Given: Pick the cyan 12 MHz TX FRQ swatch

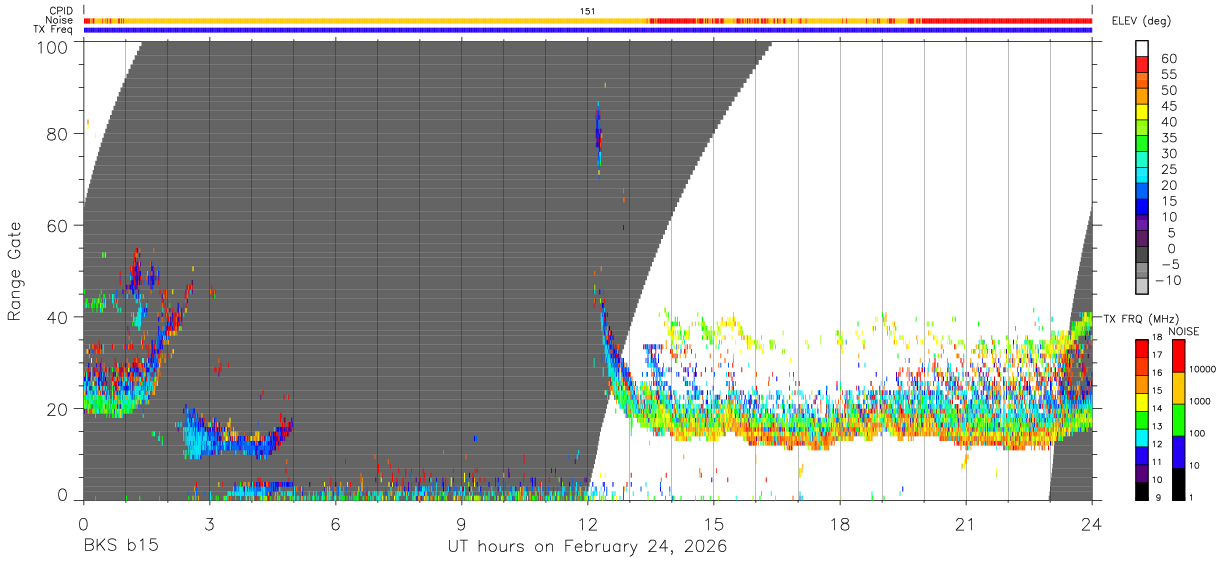Looking at the screenshot, I should pyautogui.click(x=1142, y=439).
